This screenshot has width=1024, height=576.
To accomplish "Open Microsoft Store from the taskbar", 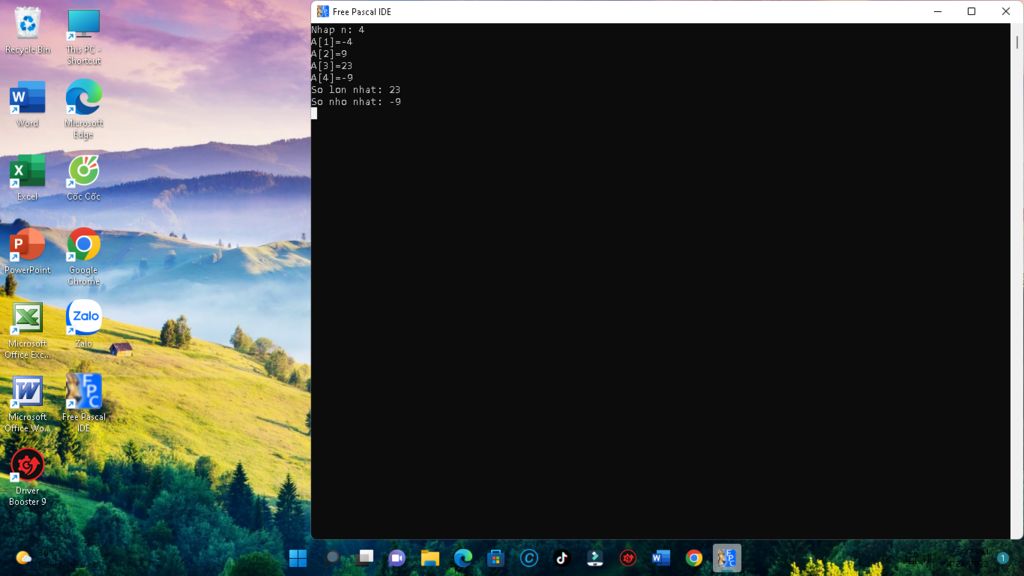I will coord(496,558).
